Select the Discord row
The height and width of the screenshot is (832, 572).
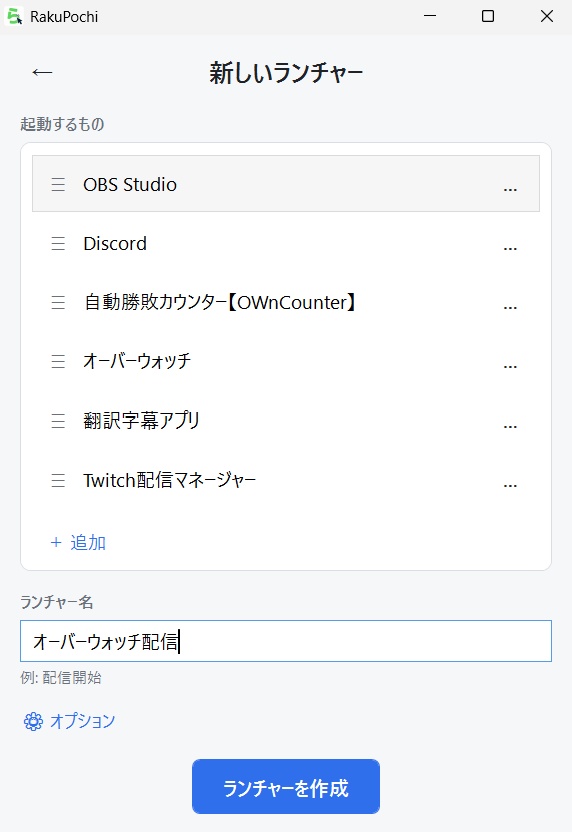(286, 244)
